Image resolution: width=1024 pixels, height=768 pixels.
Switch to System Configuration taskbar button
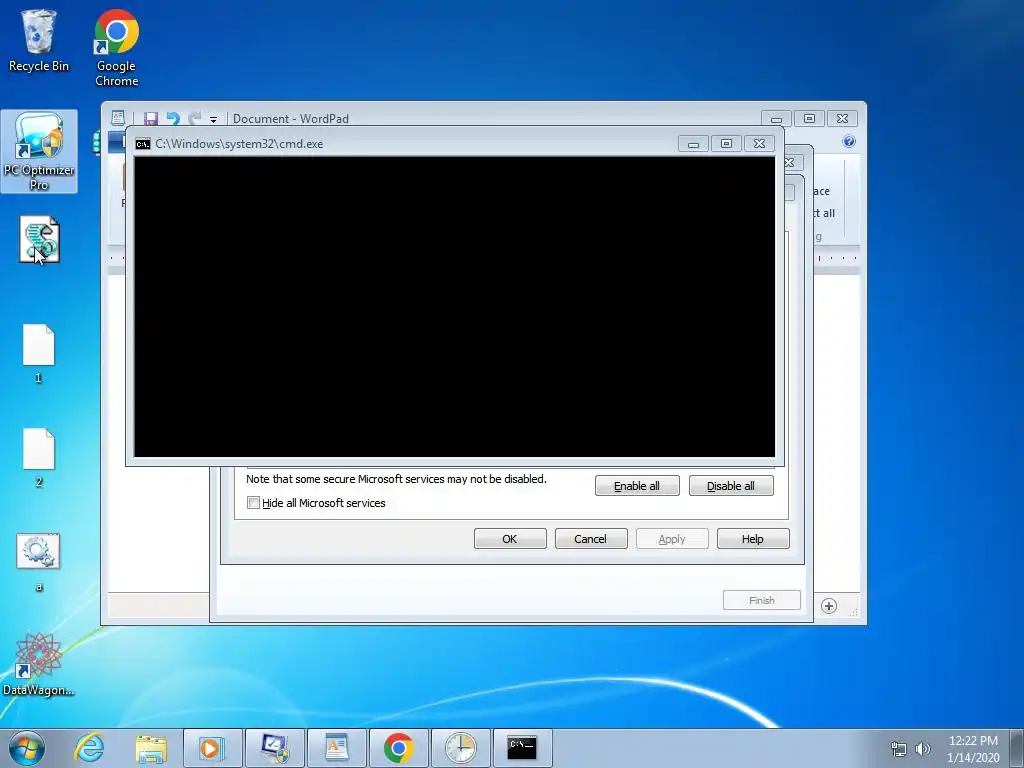tap(275, 748)
